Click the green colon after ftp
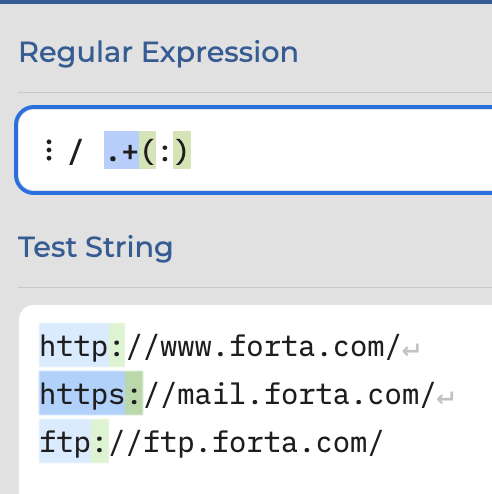This screenshot has height=494, width=492. (x=100, y=441)
